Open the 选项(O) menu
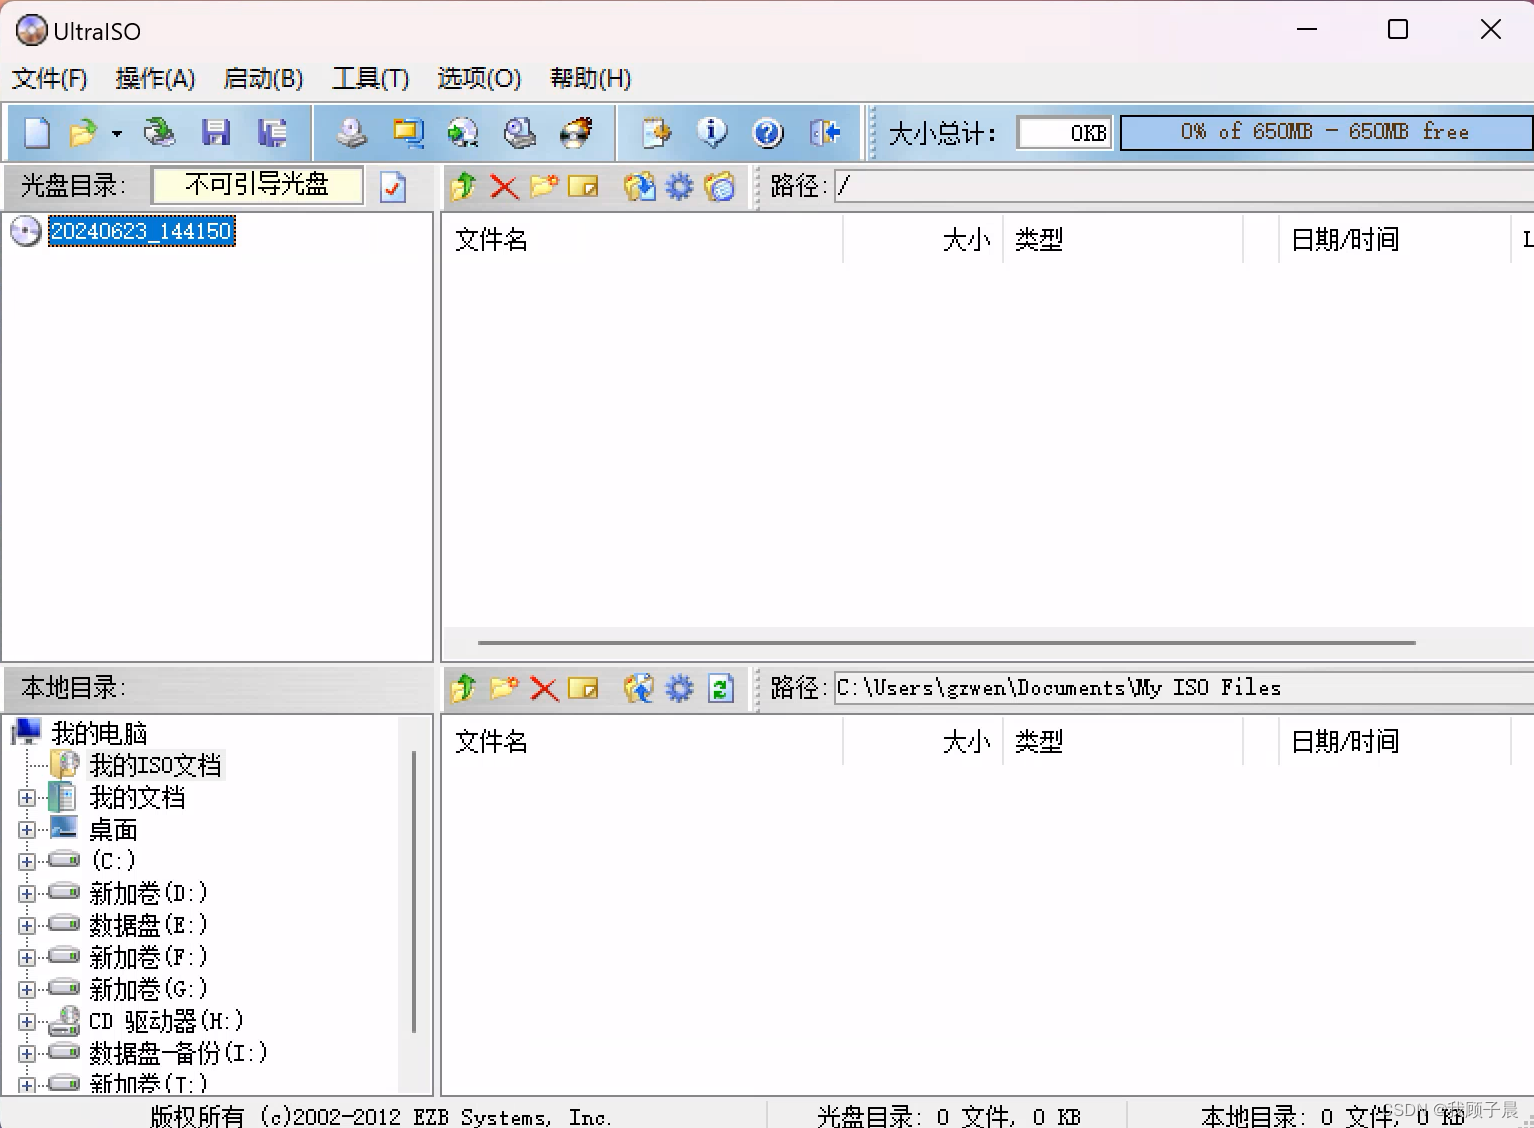Viewport: 1534px width, 1128px height. coord(479,78)
